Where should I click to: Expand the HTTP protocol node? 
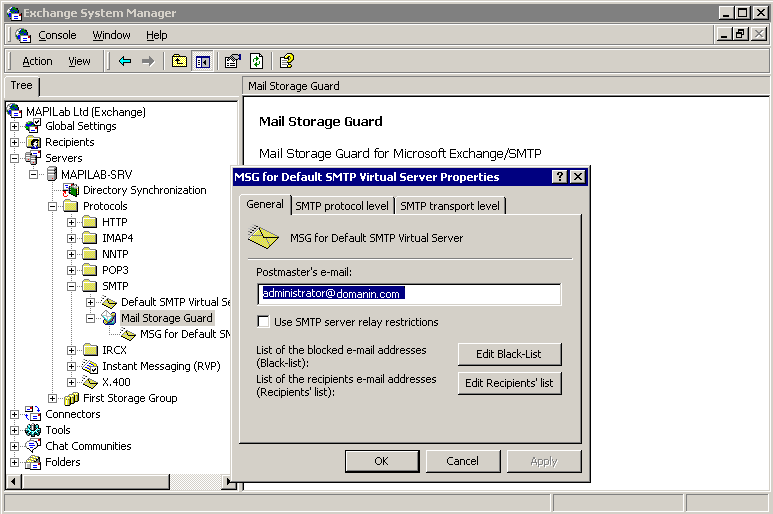coord(71,222)
